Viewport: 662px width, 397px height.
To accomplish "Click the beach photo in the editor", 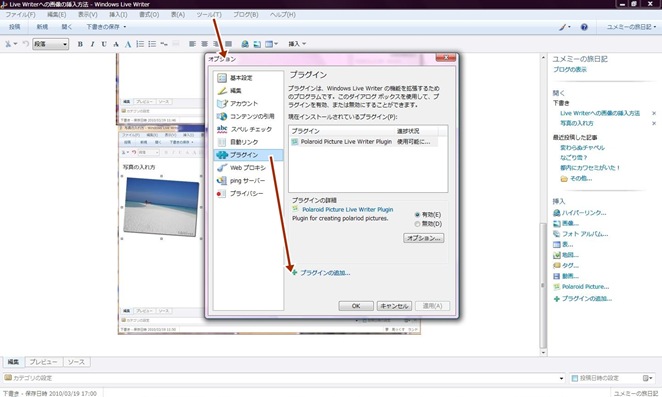I will pos(161,207).
